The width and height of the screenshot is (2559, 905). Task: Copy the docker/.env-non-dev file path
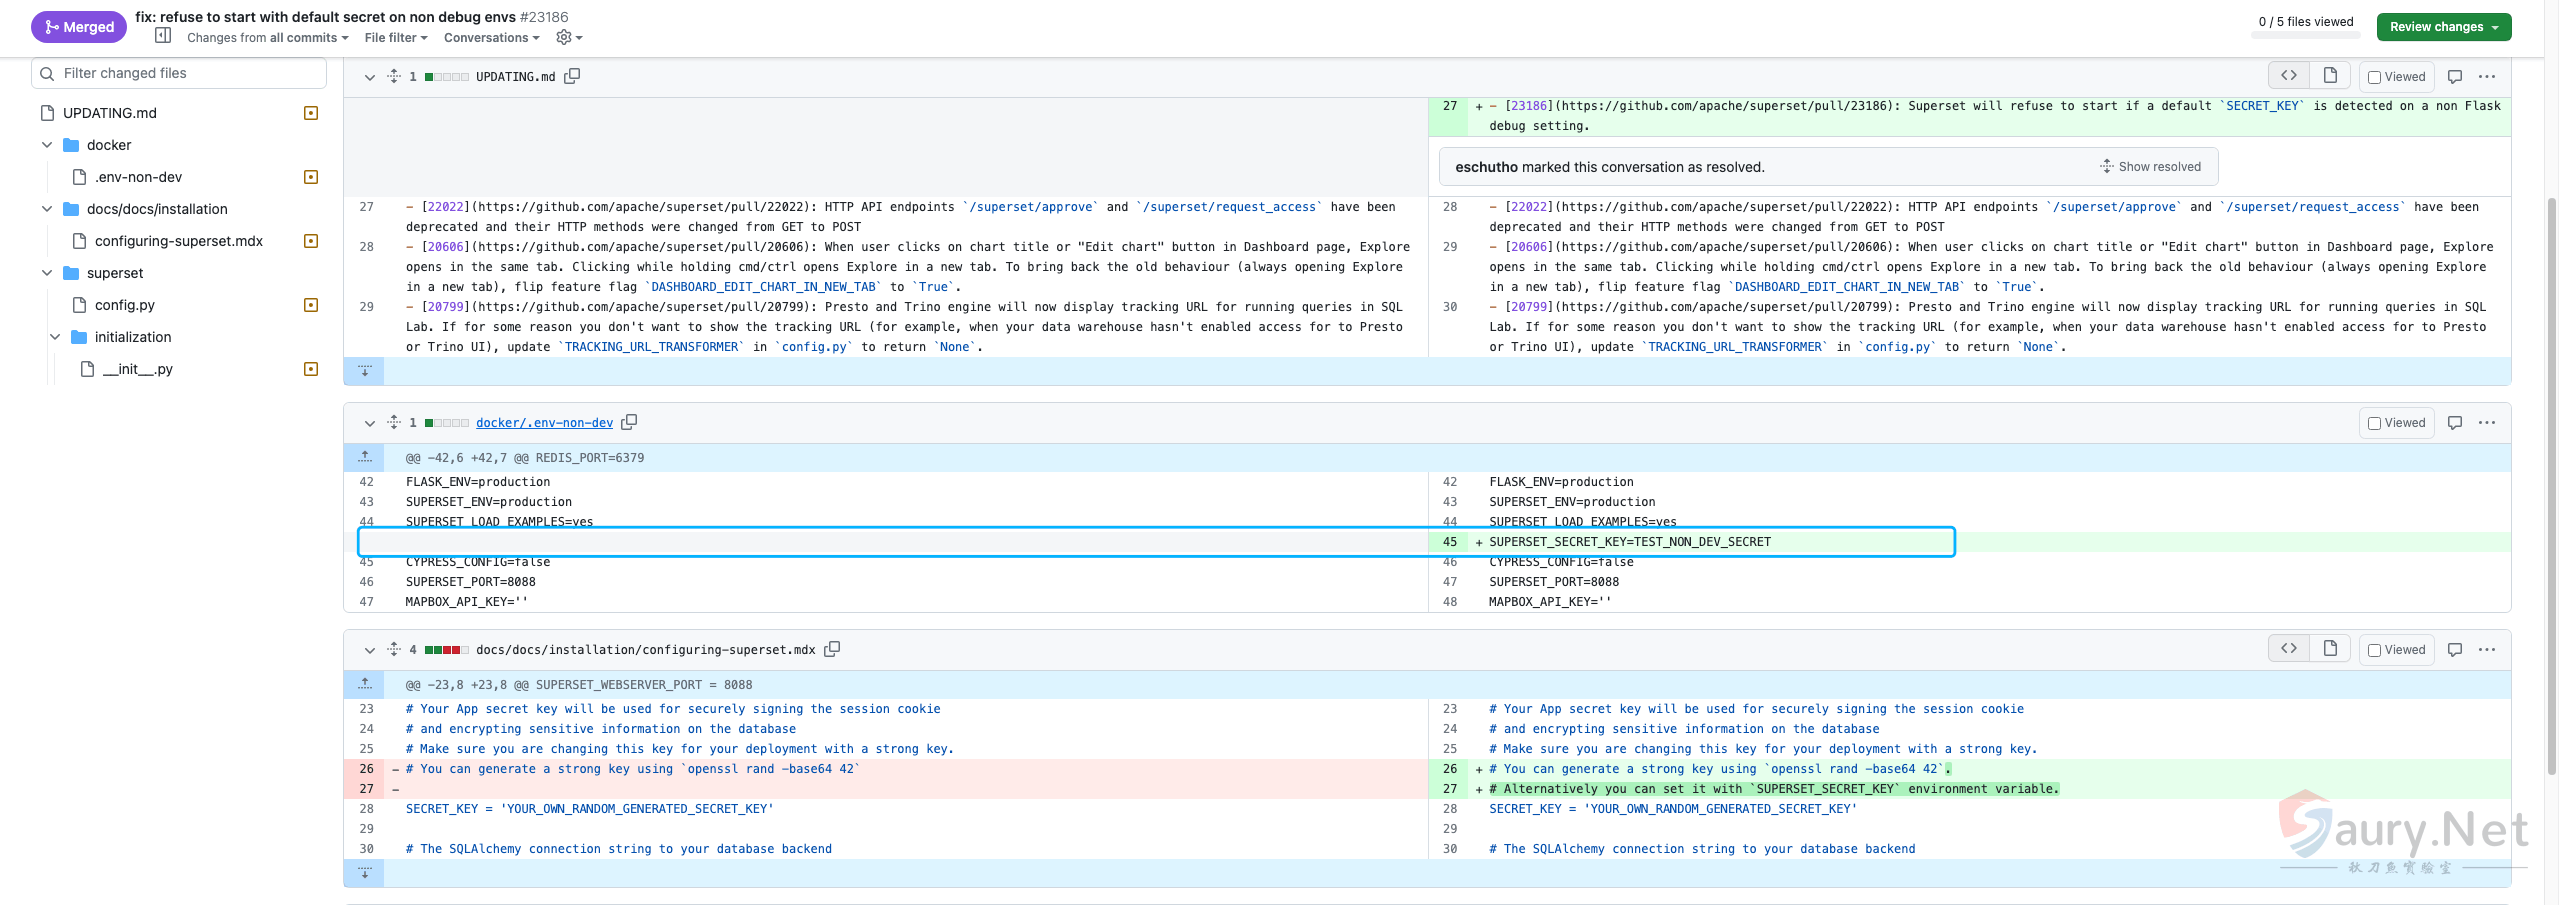(x=629, y=422)
